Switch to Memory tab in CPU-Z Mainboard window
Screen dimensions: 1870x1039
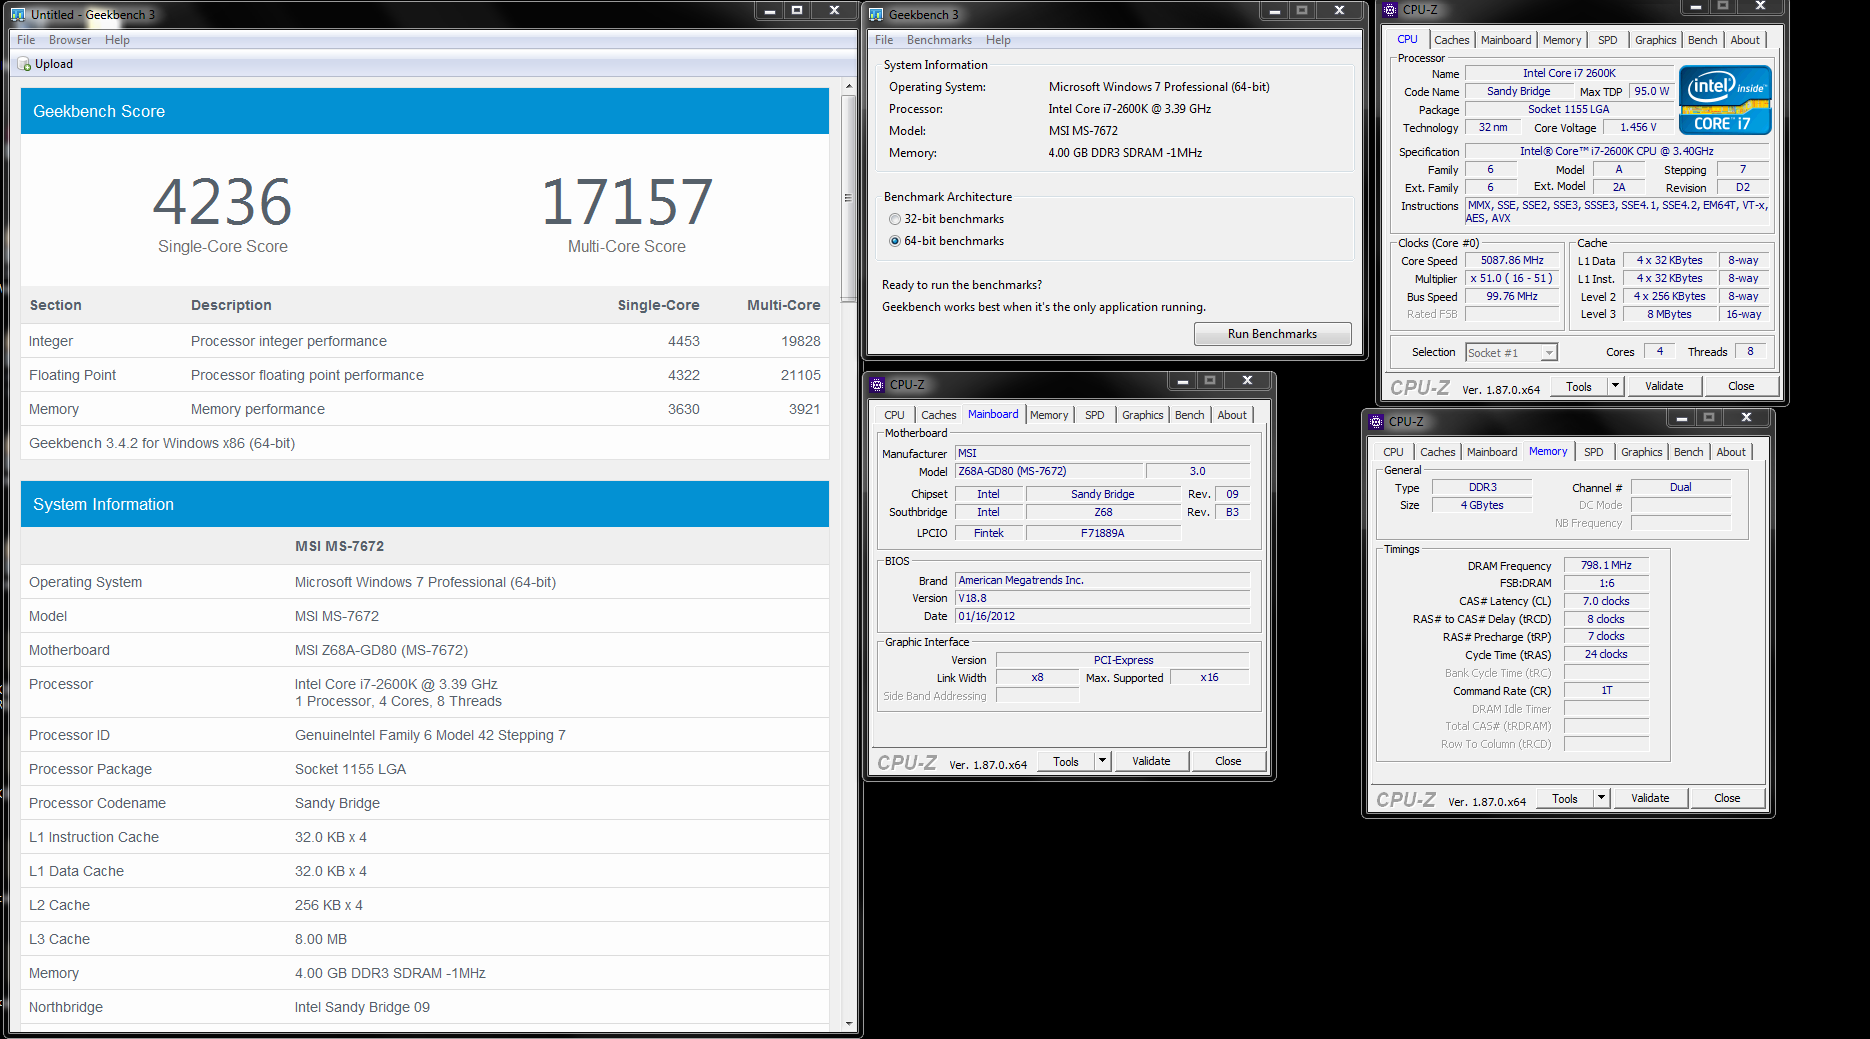[1049, 415]
